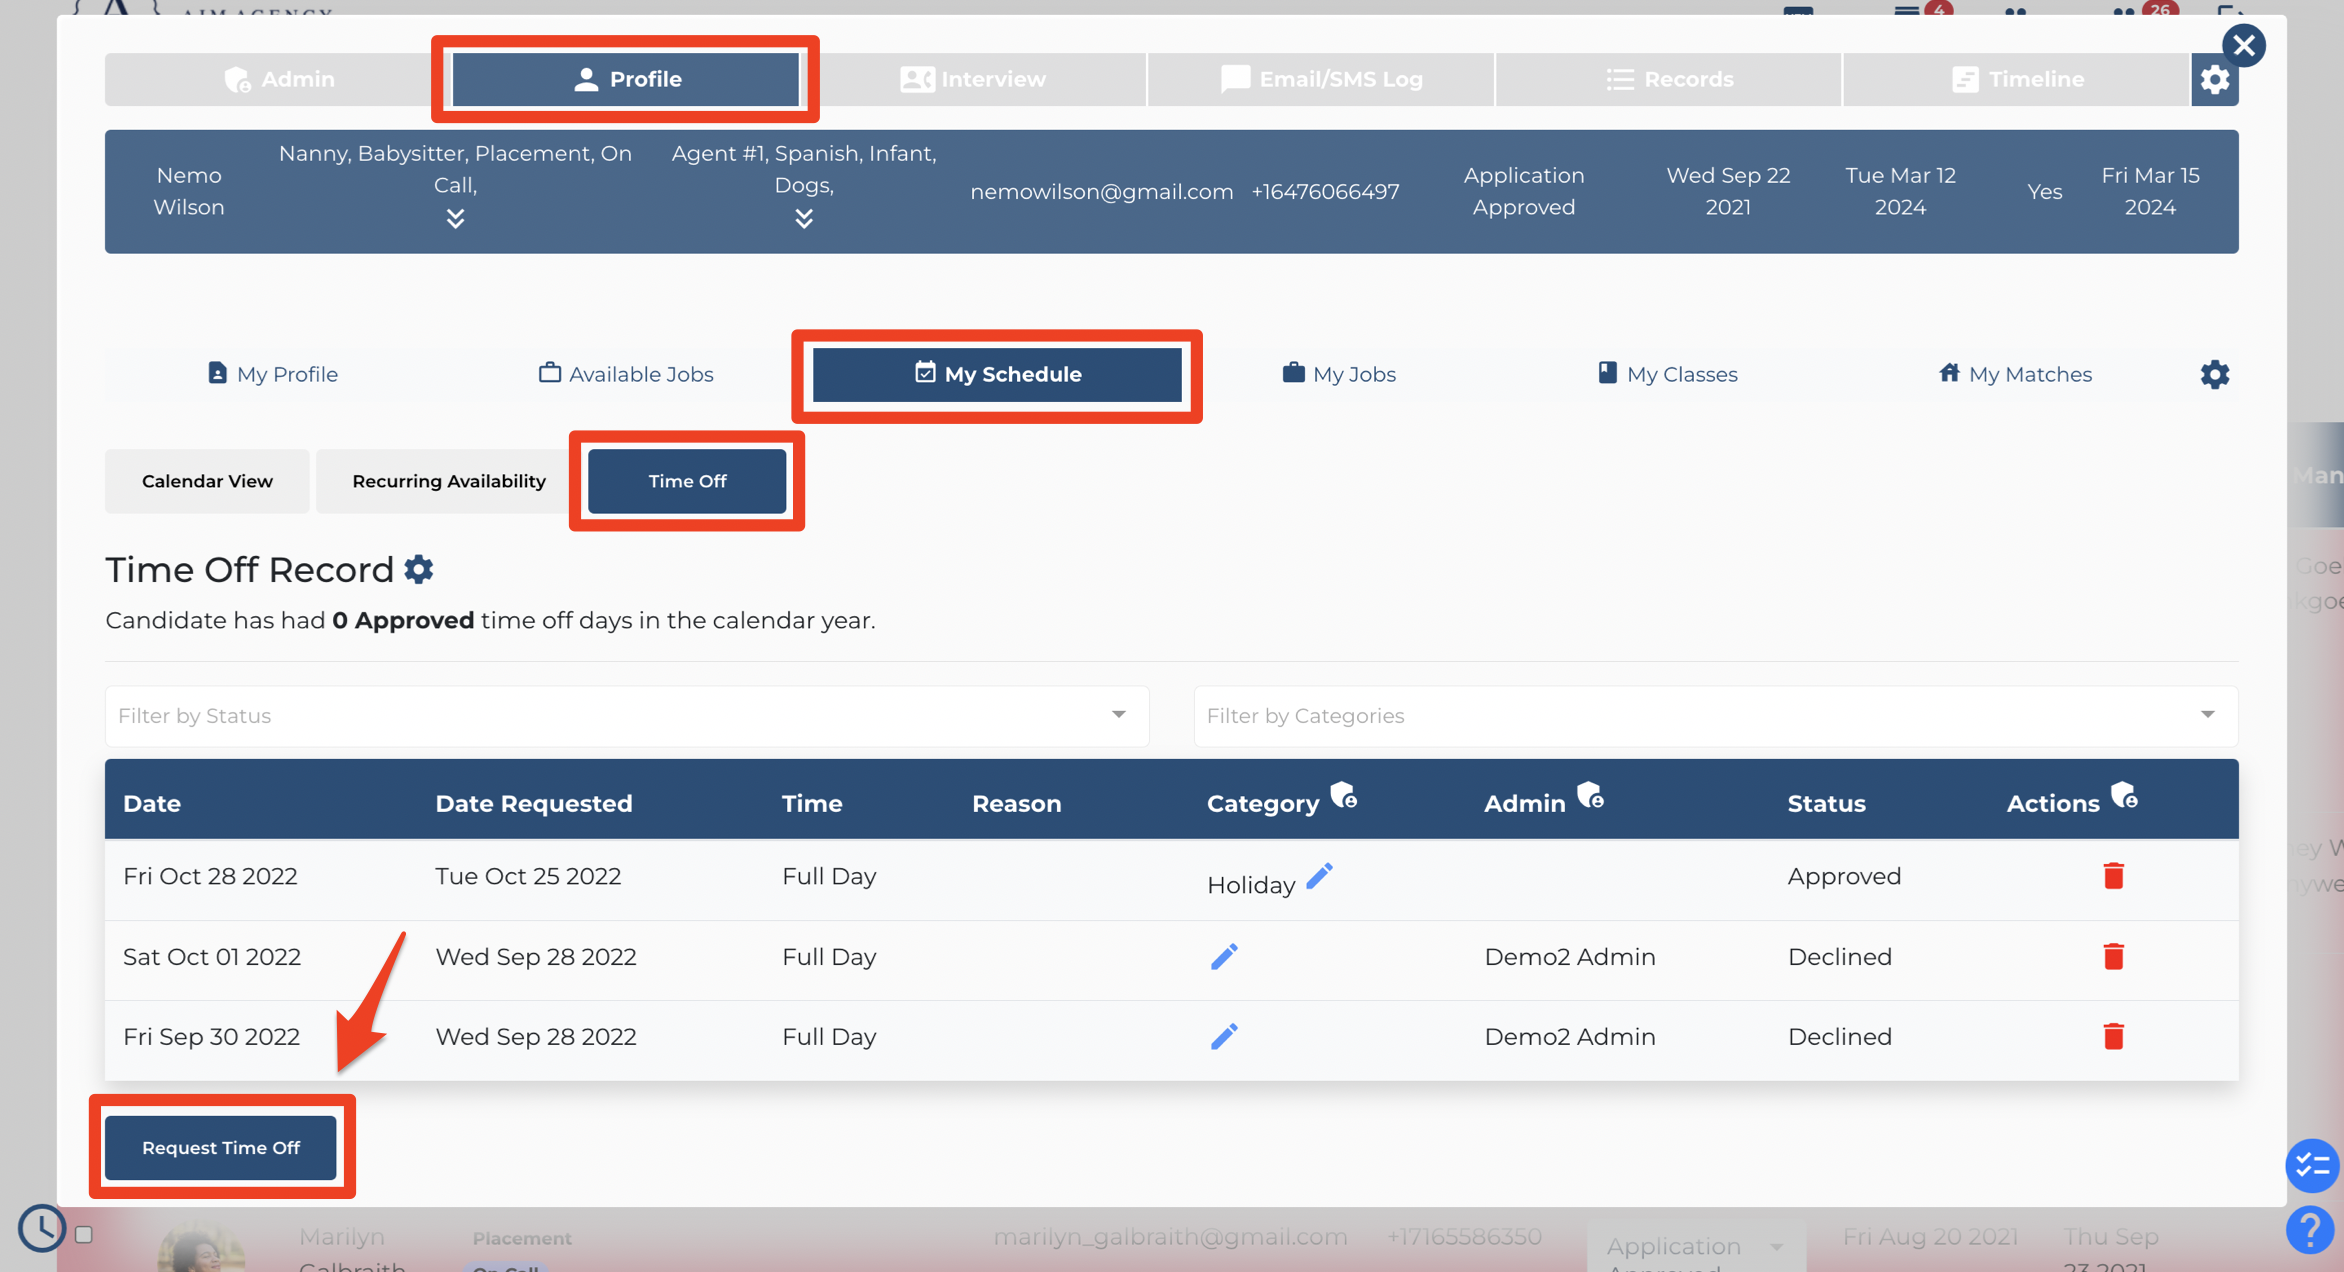Switch to Recurring Availability view

click(448, 482)
